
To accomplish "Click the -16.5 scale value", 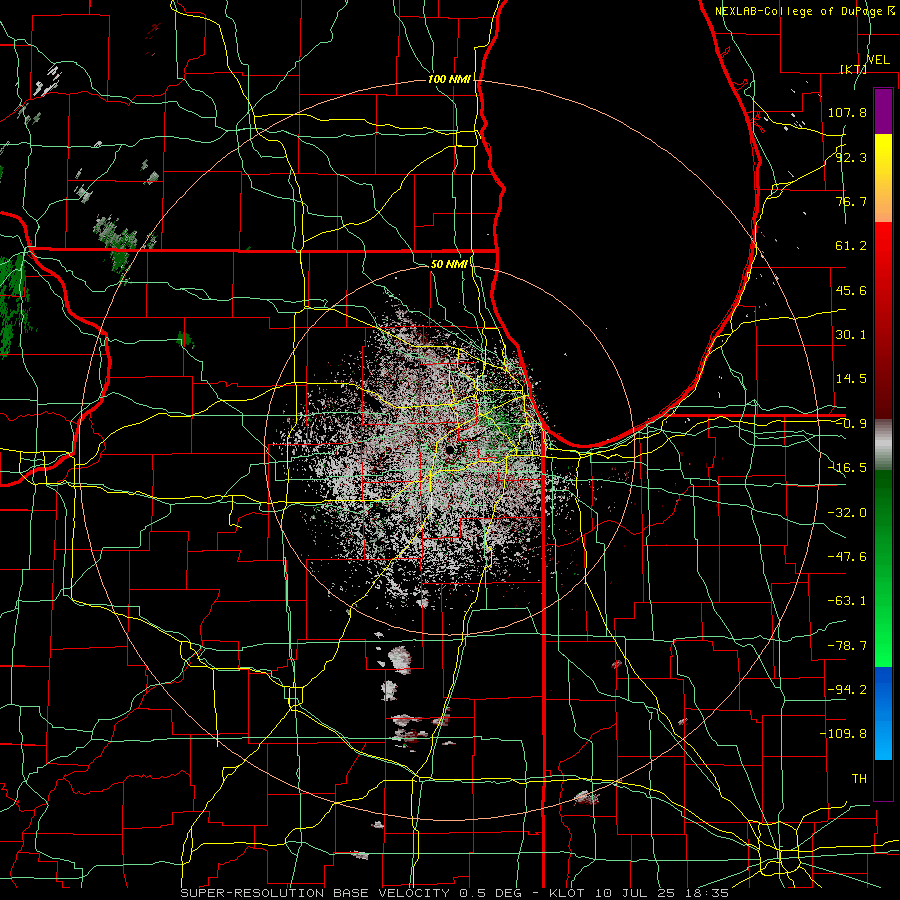I will coord(847,468).
